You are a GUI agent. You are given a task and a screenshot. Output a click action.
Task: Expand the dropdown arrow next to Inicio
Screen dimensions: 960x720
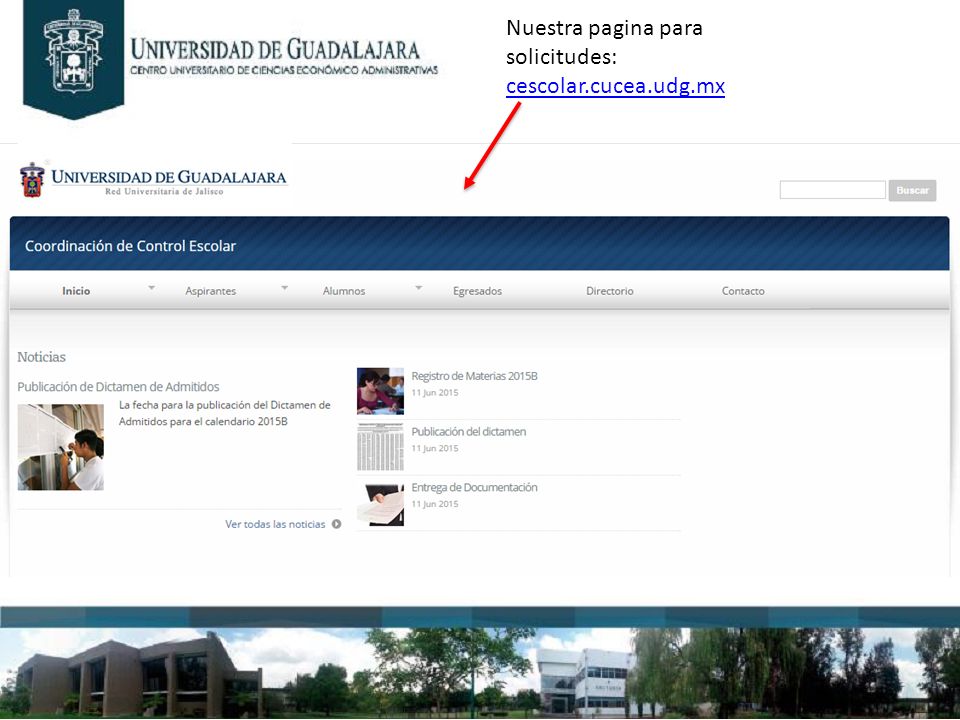[x=151, y=287]
